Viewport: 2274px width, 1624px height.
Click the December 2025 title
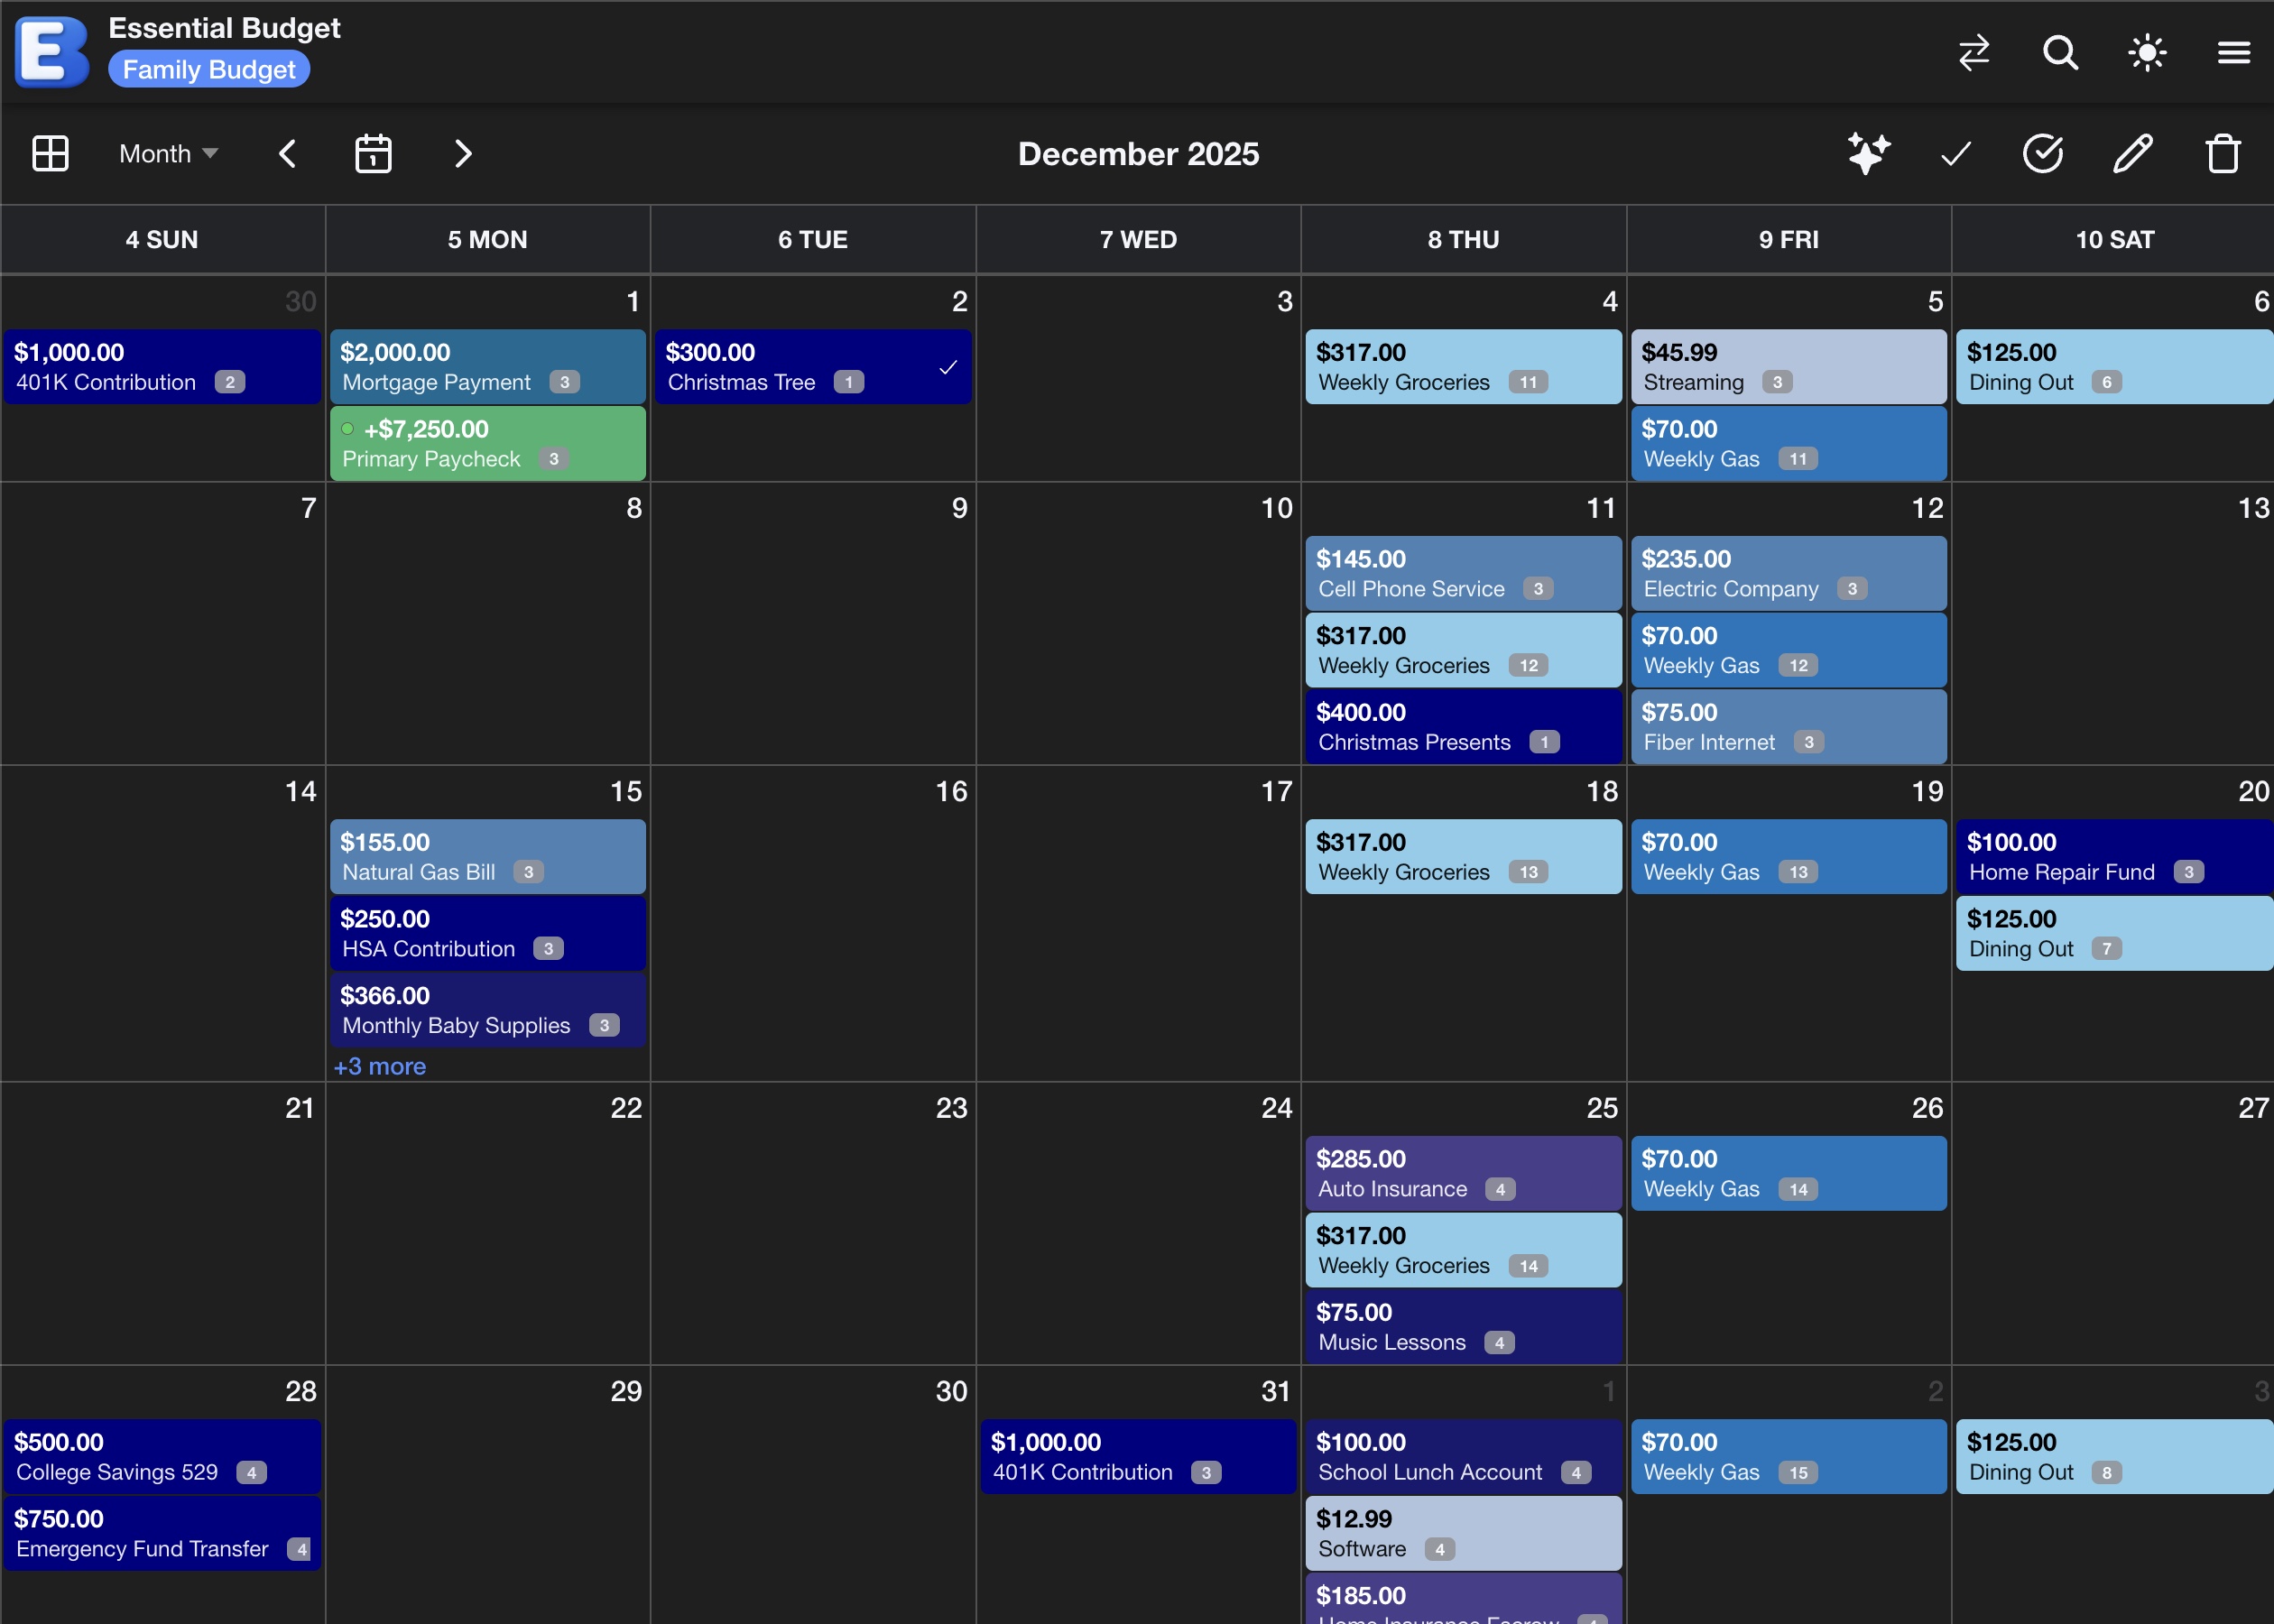click(1138, 154)
